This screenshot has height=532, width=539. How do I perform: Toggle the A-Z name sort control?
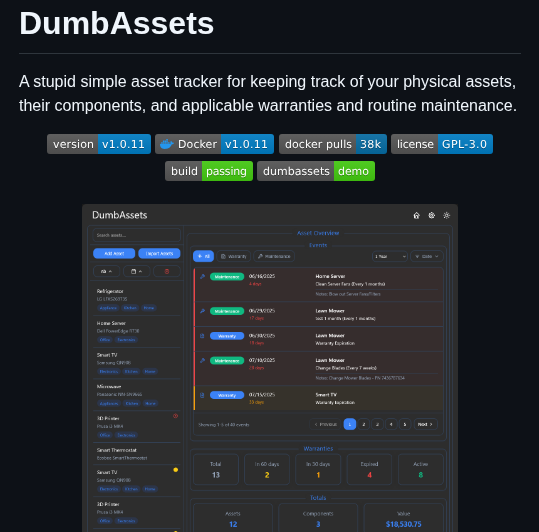[106, 271]
